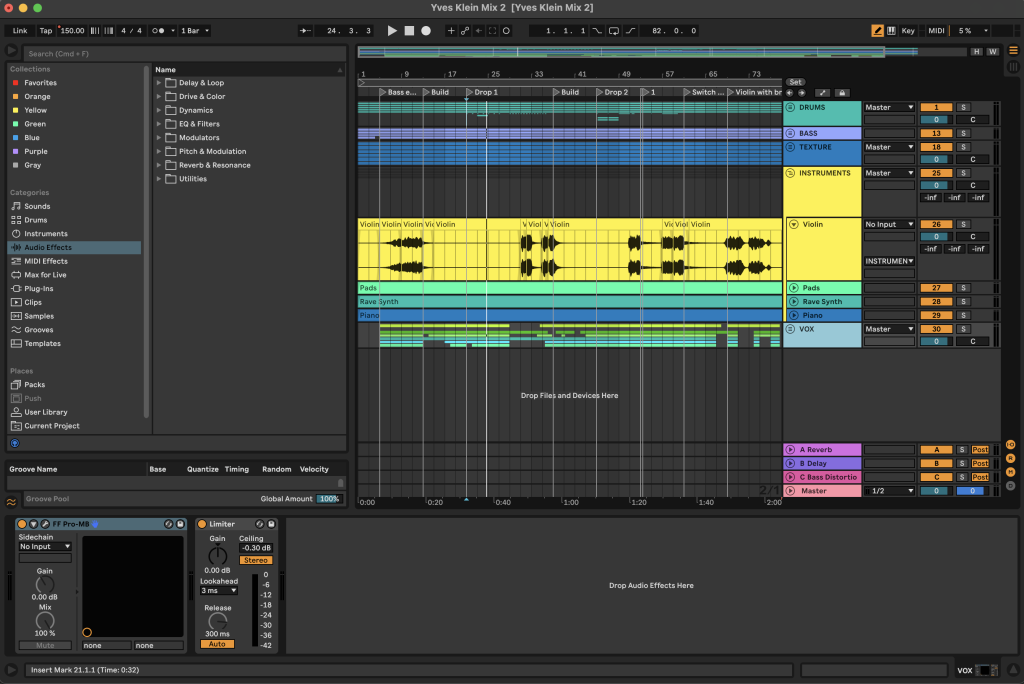Click the Tap tempo button
The height and width of the screenshot is (684, 1024).
click(46, 31)
